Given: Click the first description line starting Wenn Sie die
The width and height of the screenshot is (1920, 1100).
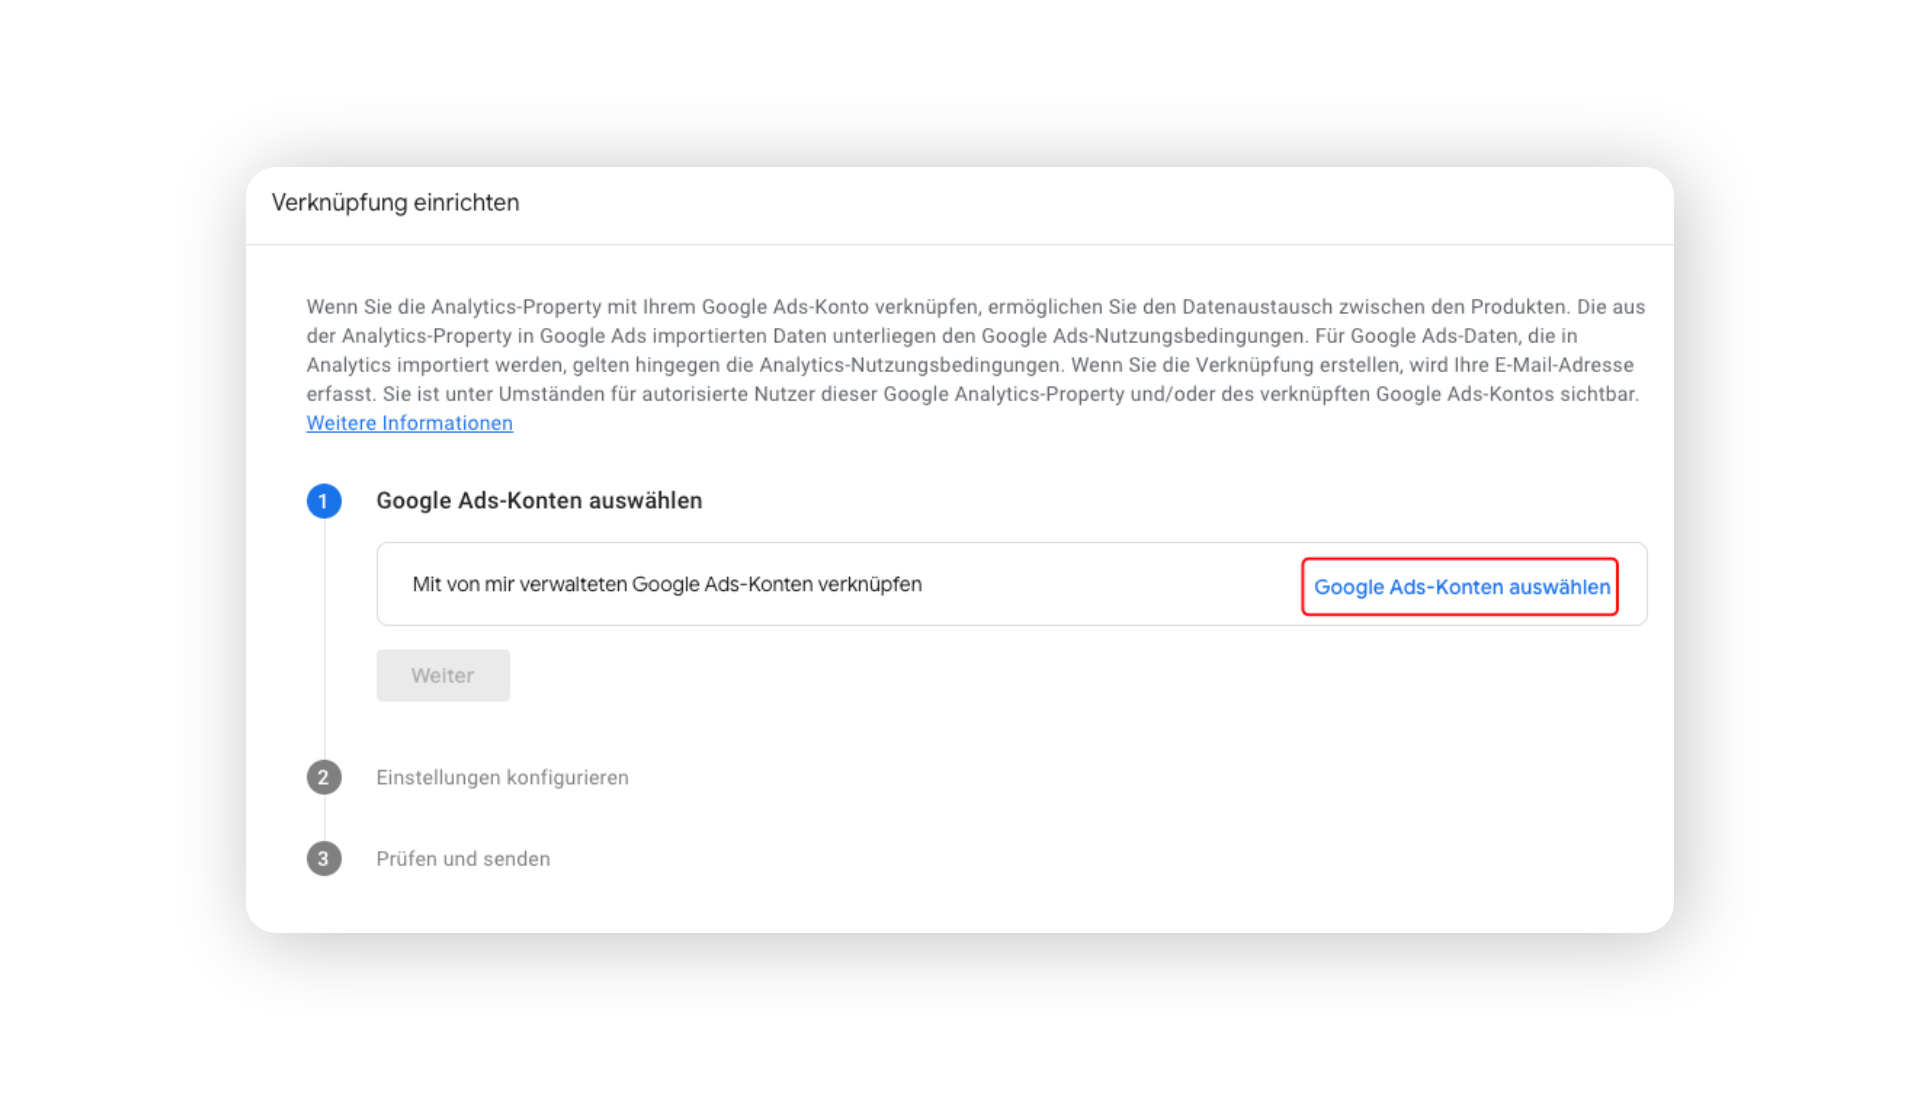Looking at the screenshot, I should click(x=975, y=307).
